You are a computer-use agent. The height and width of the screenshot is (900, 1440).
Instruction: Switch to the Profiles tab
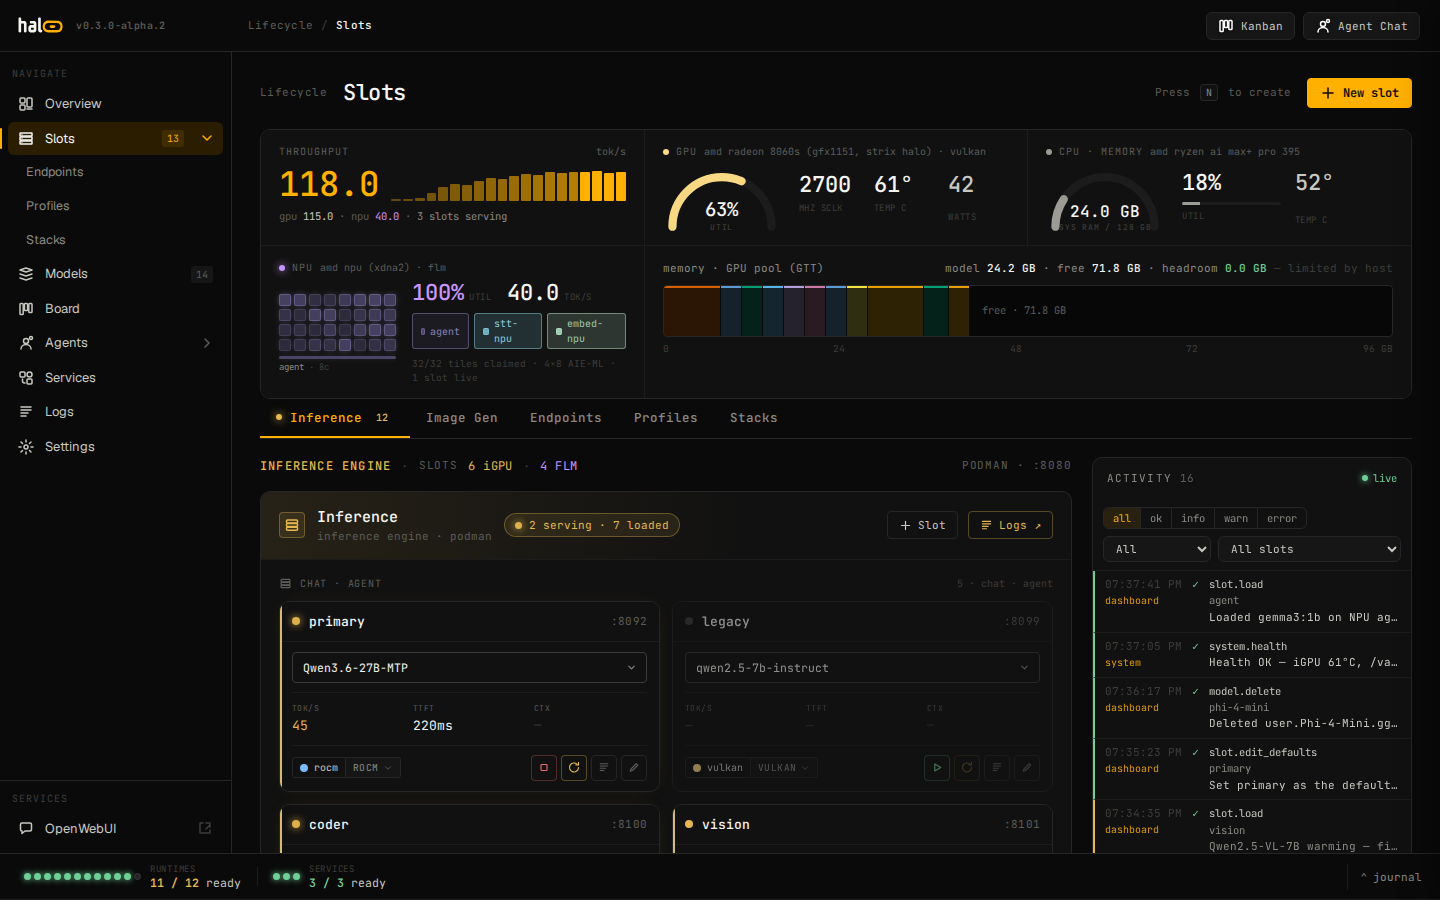[666, 418]
